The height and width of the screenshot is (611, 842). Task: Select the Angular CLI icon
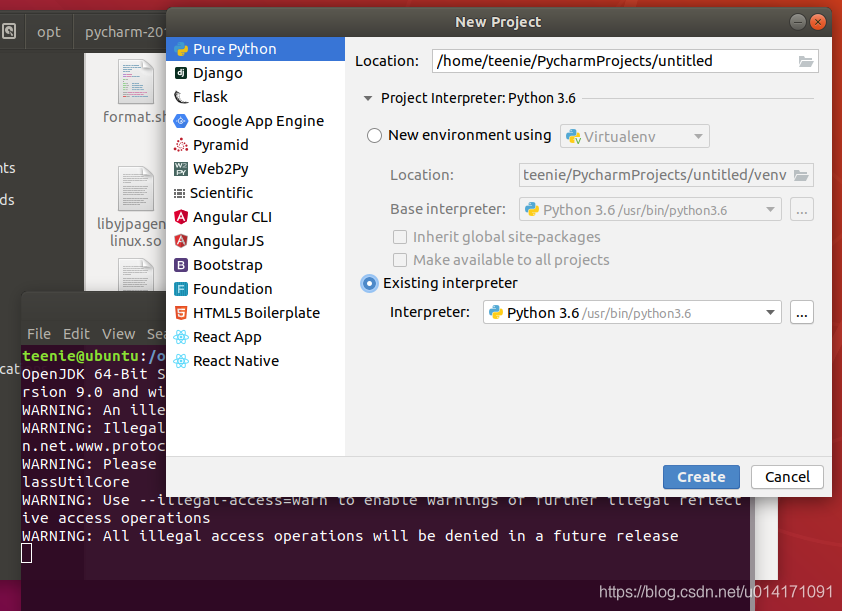(x=181, y=217)
